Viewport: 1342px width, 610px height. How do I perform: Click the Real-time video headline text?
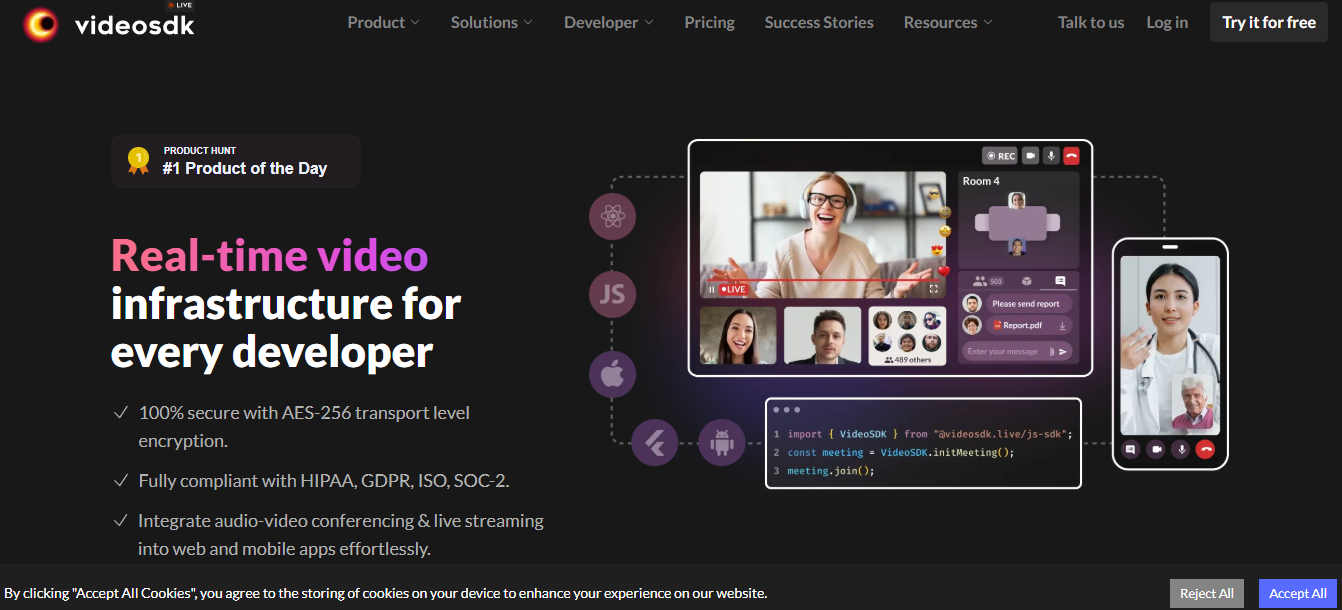point(270,256)
